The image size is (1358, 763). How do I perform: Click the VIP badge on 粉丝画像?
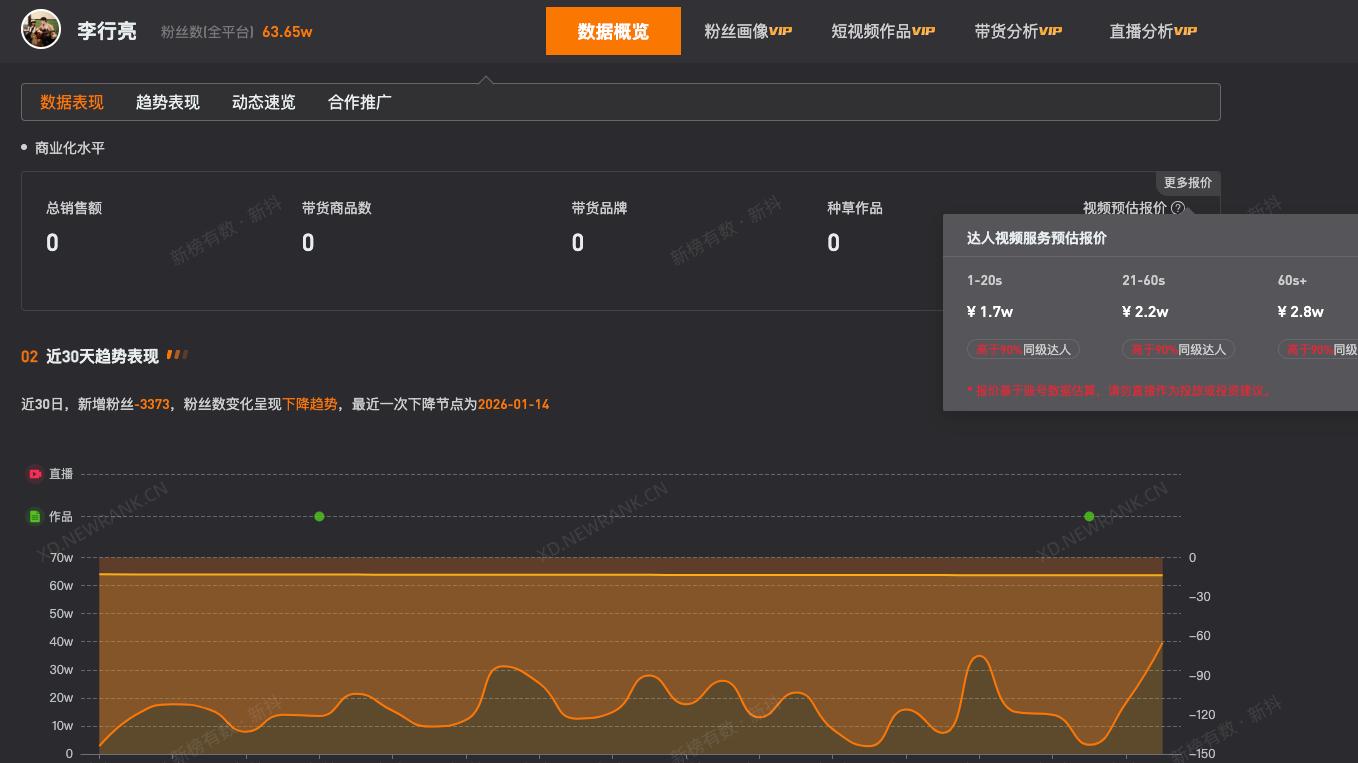click(x=781, y=30)
